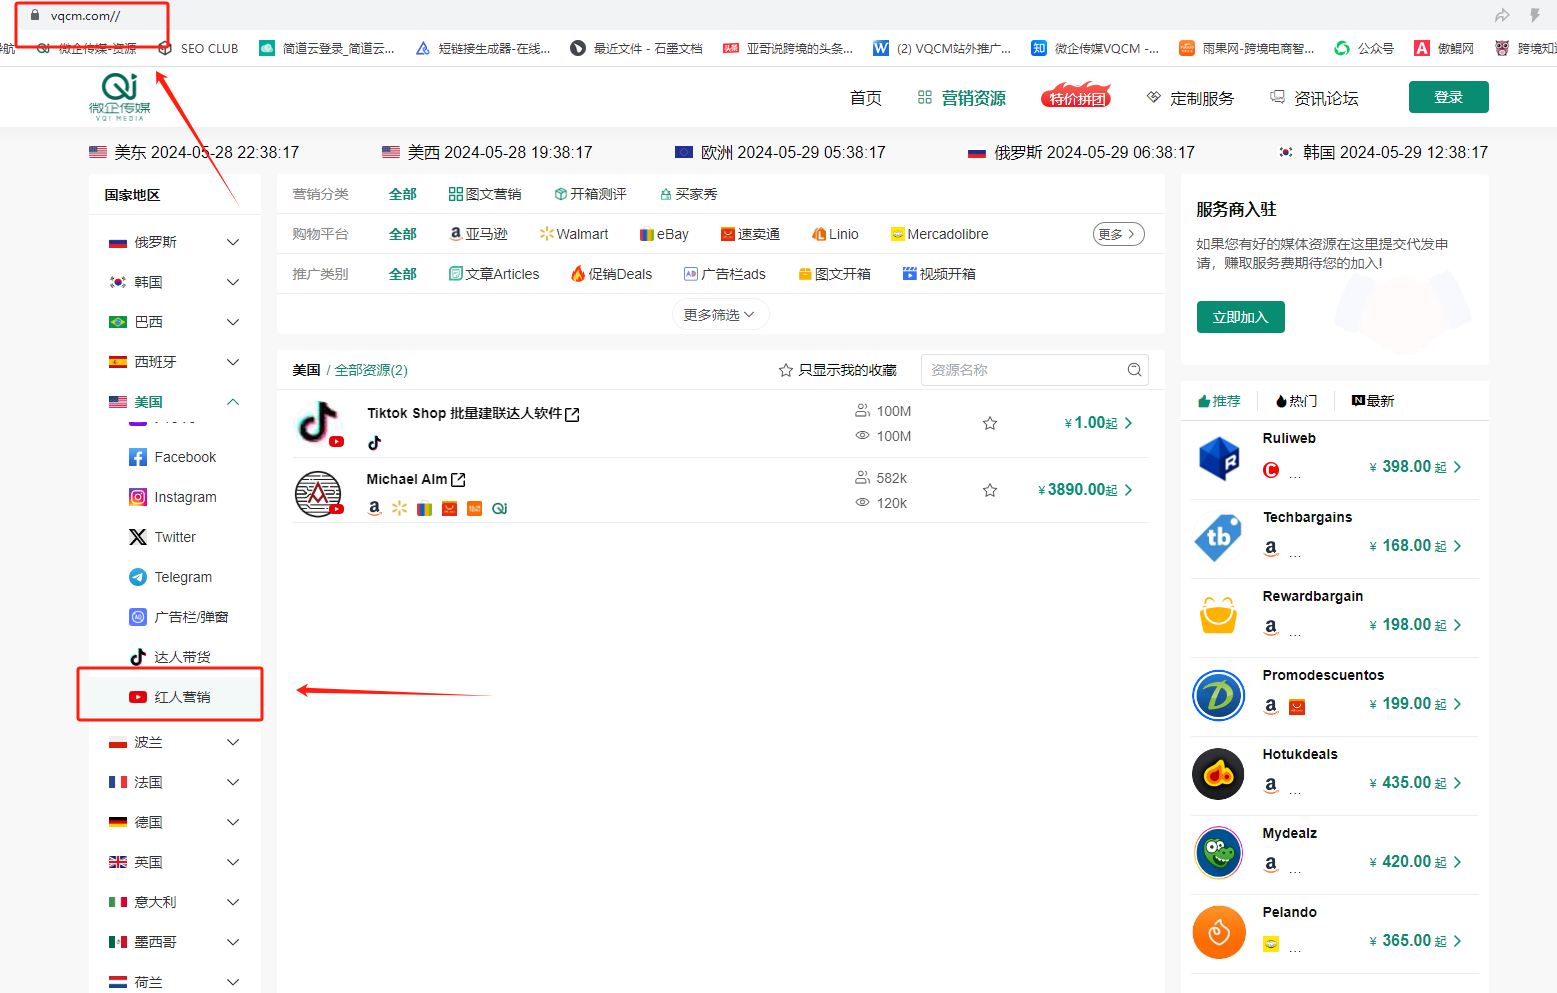Open the Techbargains tb logo
Screen dimensions: 1557x993
point(1219,538)
